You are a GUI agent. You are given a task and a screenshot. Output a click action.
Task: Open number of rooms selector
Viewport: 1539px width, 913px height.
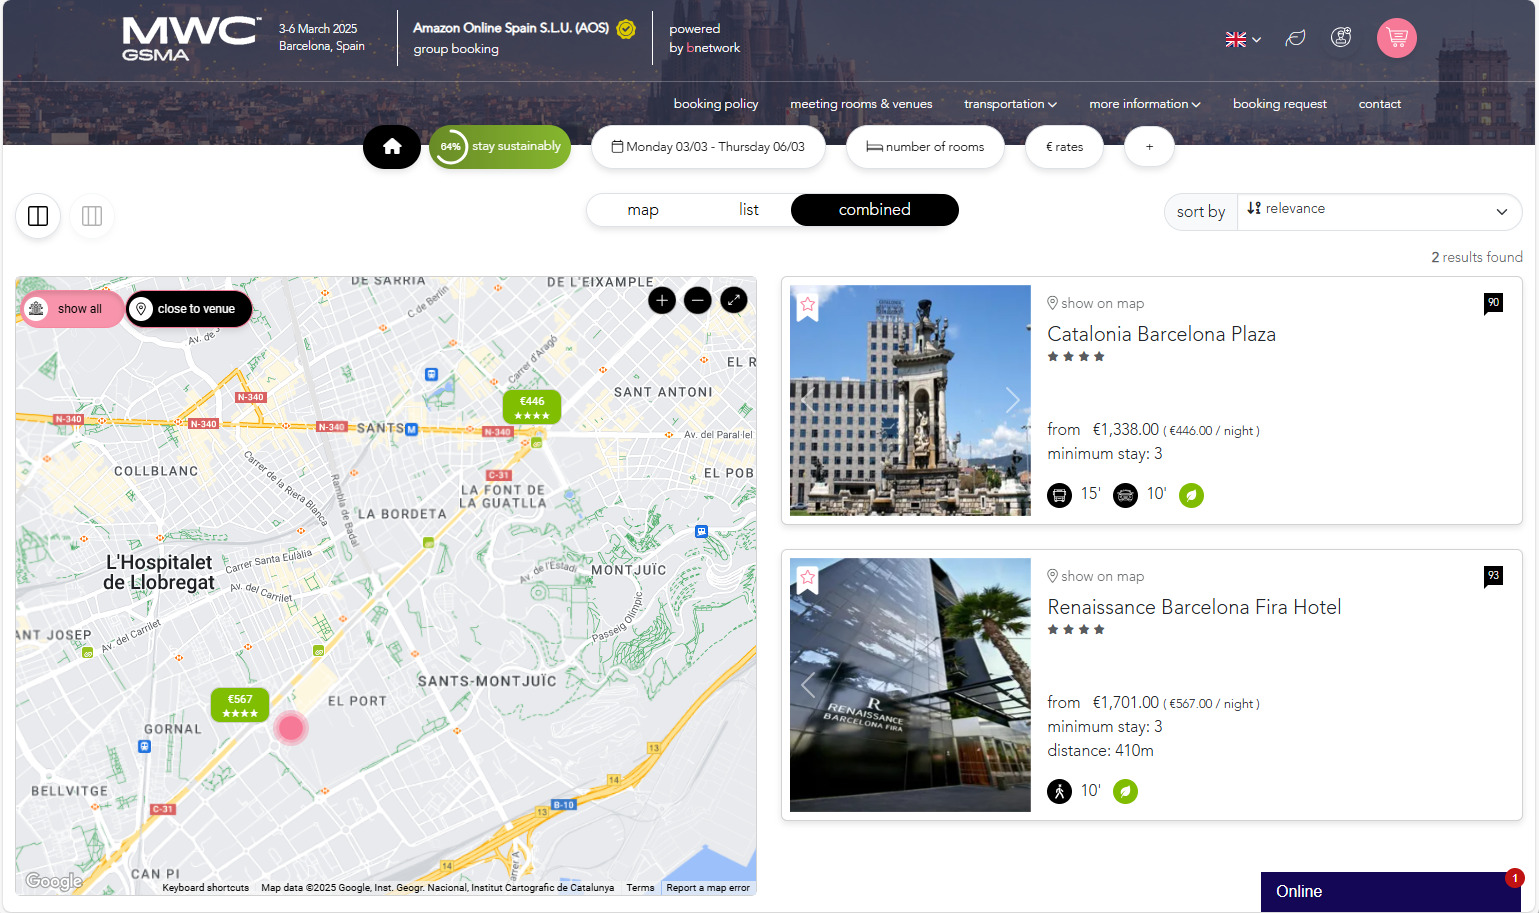click(925, 147)
